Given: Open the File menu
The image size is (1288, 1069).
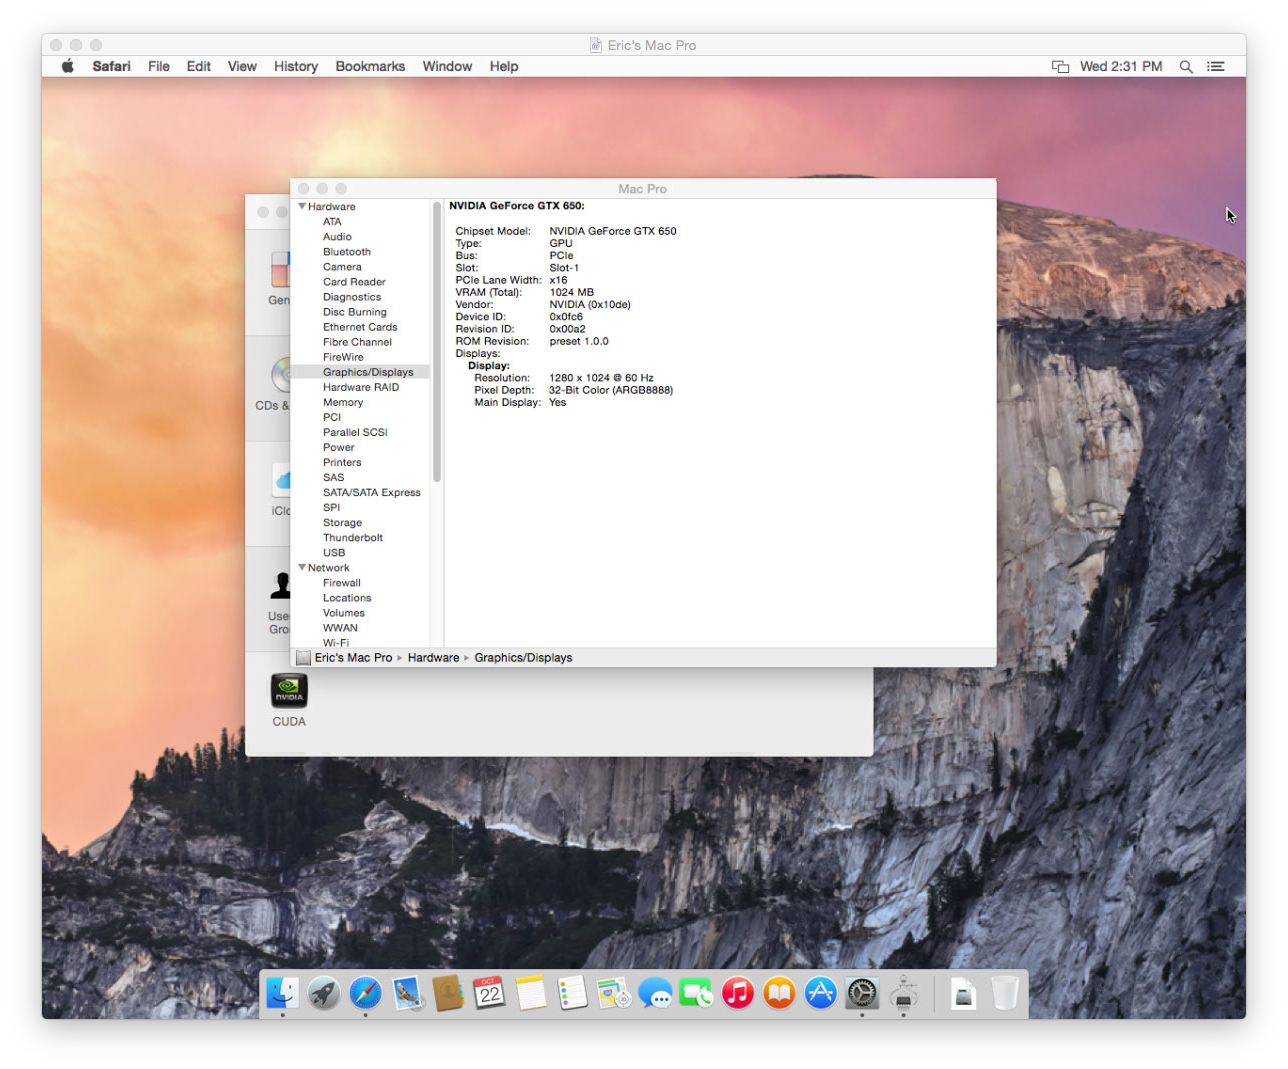Looking at the screenshot, I should 159,66.
